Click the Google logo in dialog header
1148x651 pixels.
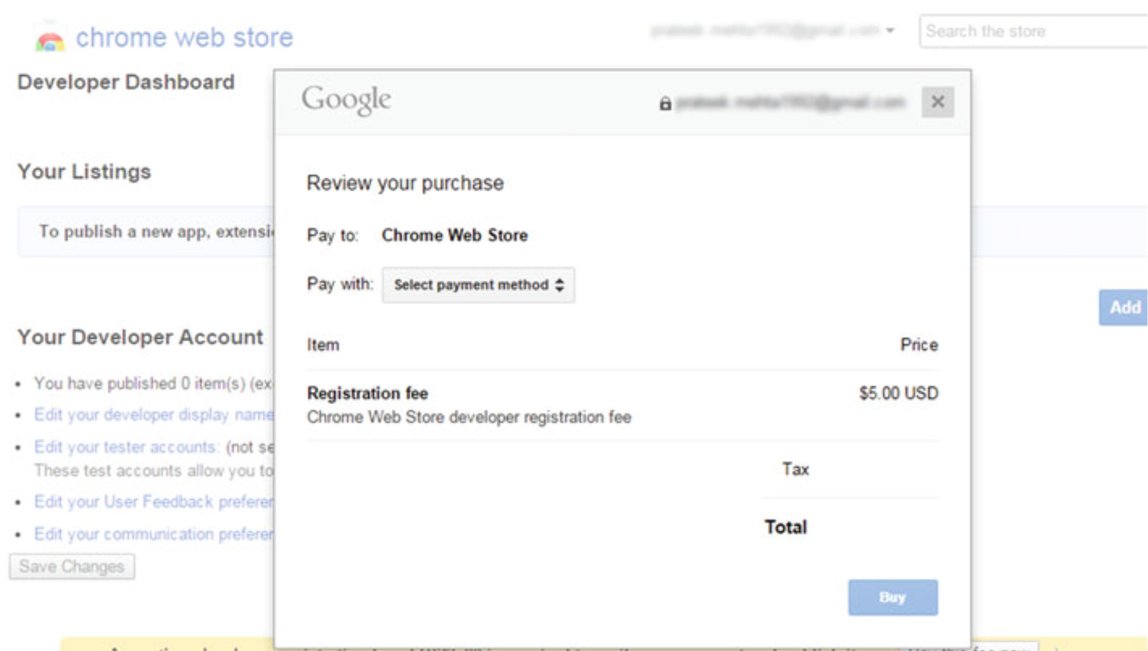pyautogui.click(x=346, y=100)
